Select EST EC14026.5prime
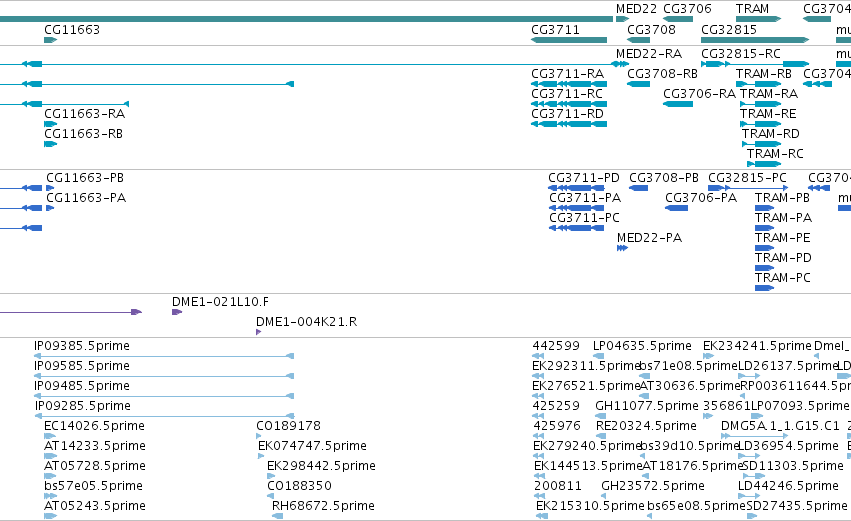 pyautogui.click(x=94, y=427)
